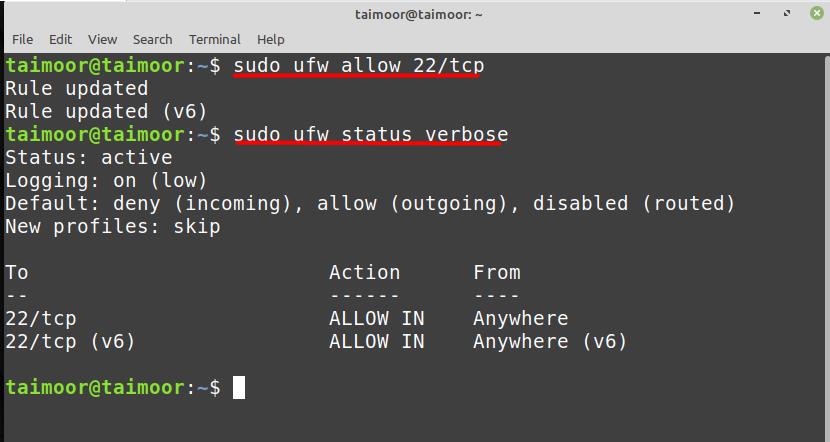Click the "Action" column header
830x442 pixels.
pos(364,273)
